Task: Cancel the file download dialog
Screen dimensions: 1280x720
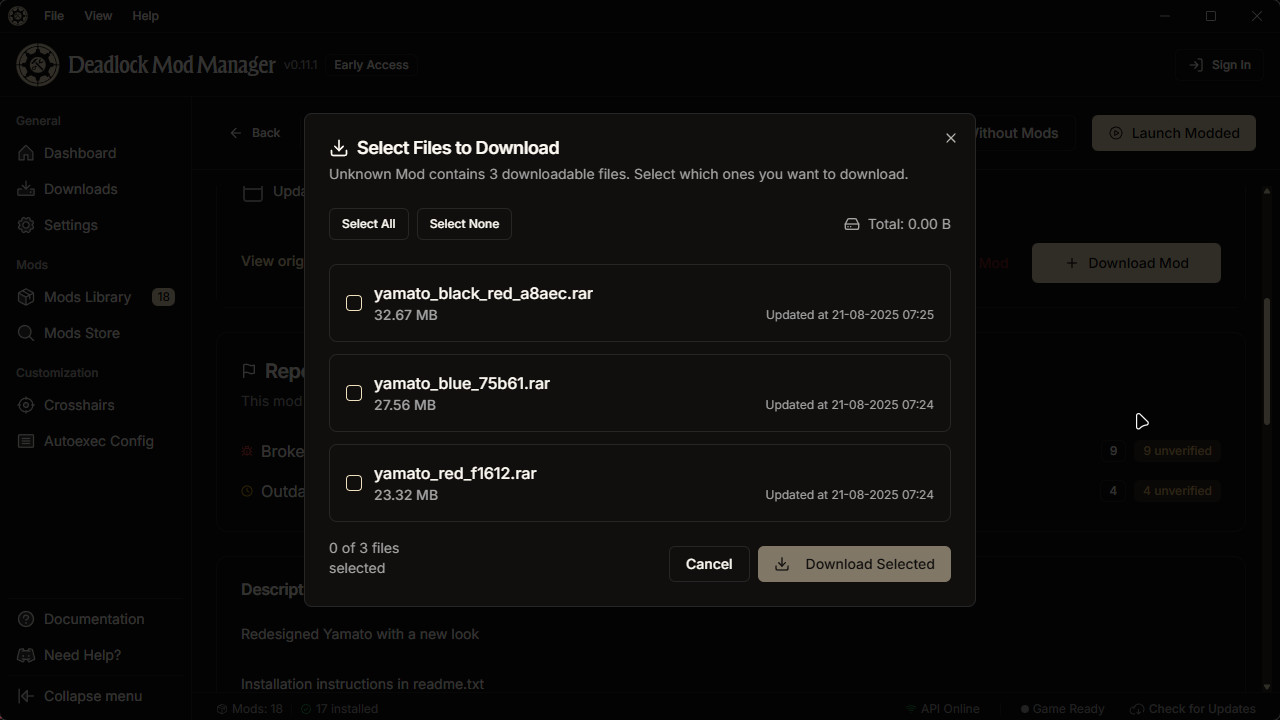Action: (x=709, y=564)
